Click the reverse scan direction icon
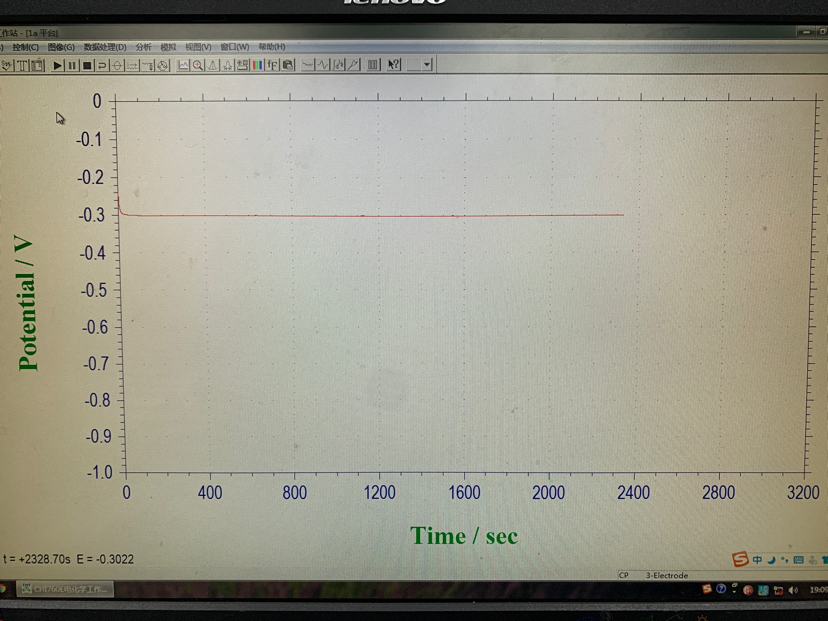 (x=102, y=65)
